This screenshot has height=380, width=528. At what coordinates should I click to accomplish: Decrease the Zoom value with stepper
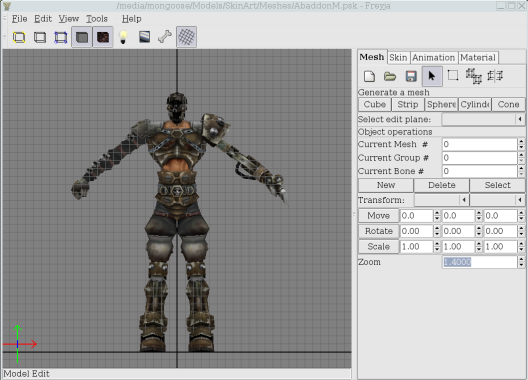point(521,265)
